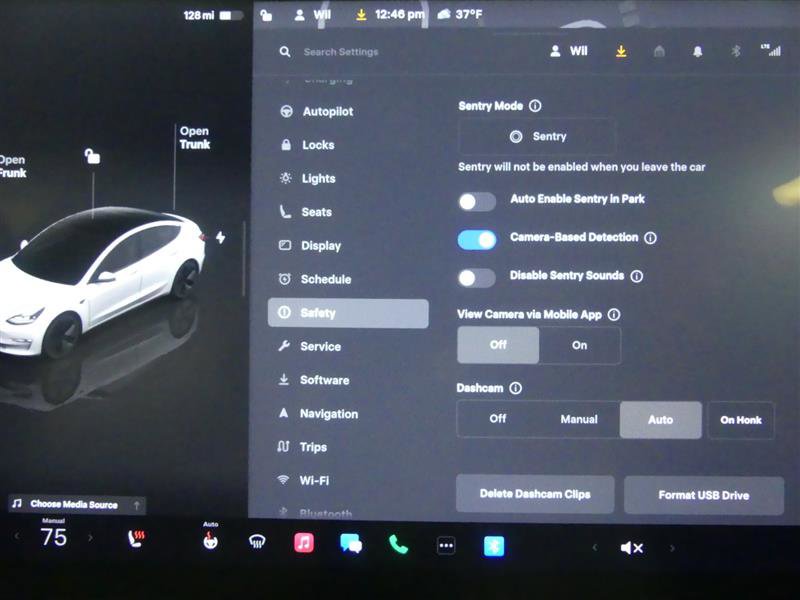Enable Auto Enable Sentry in Park

pyautogui.click(x=477, y=201)
